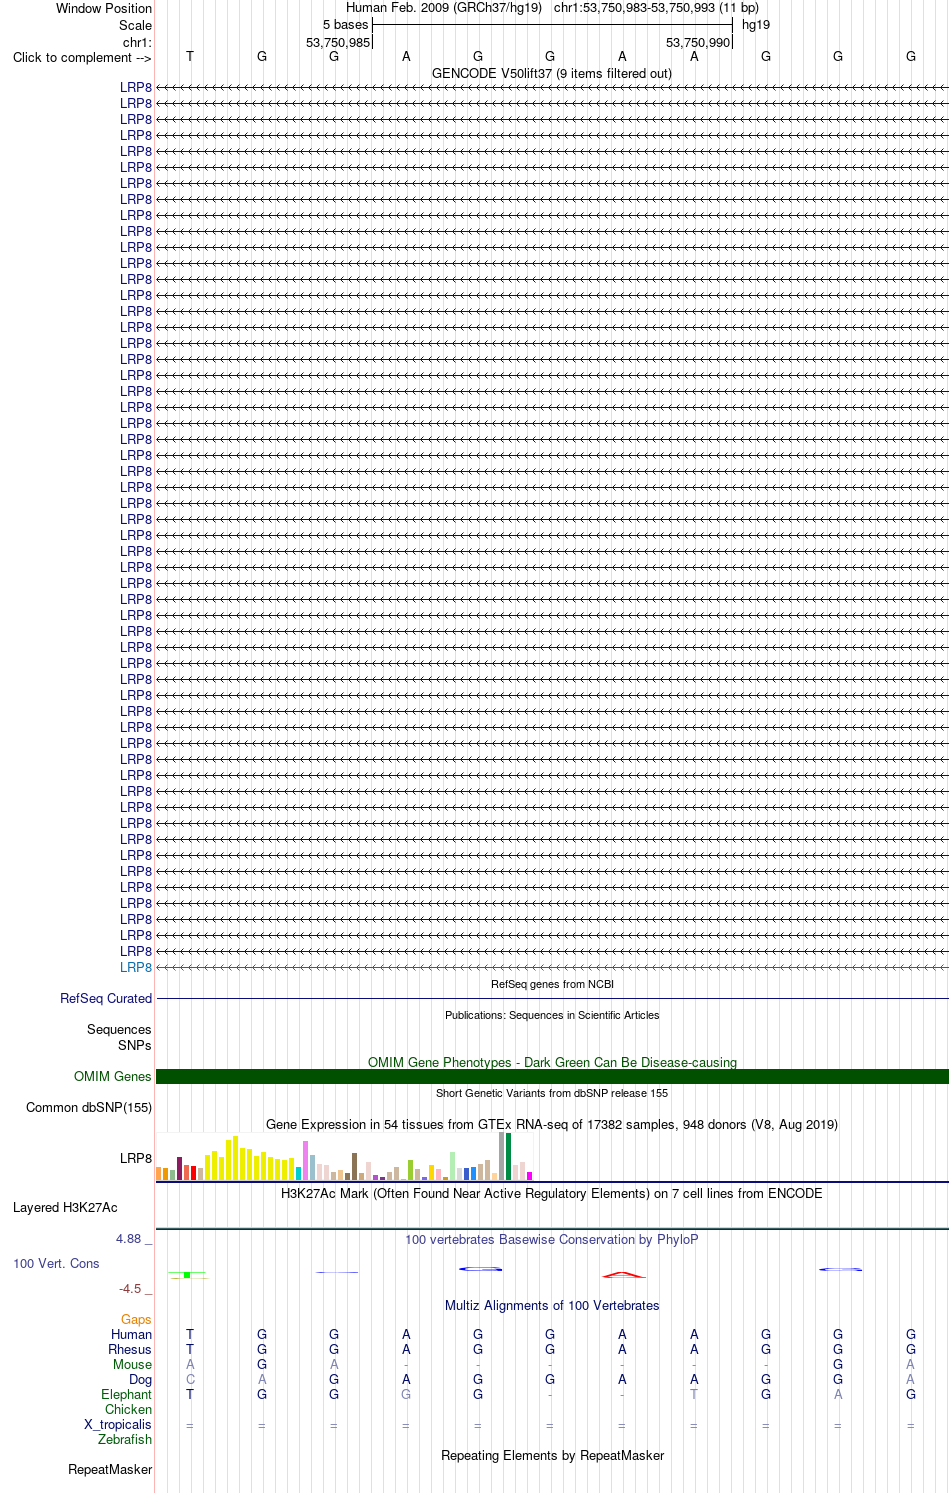
Task: Open Publications: Sequences in Scientific Articles title
Action: (552, 1015)
